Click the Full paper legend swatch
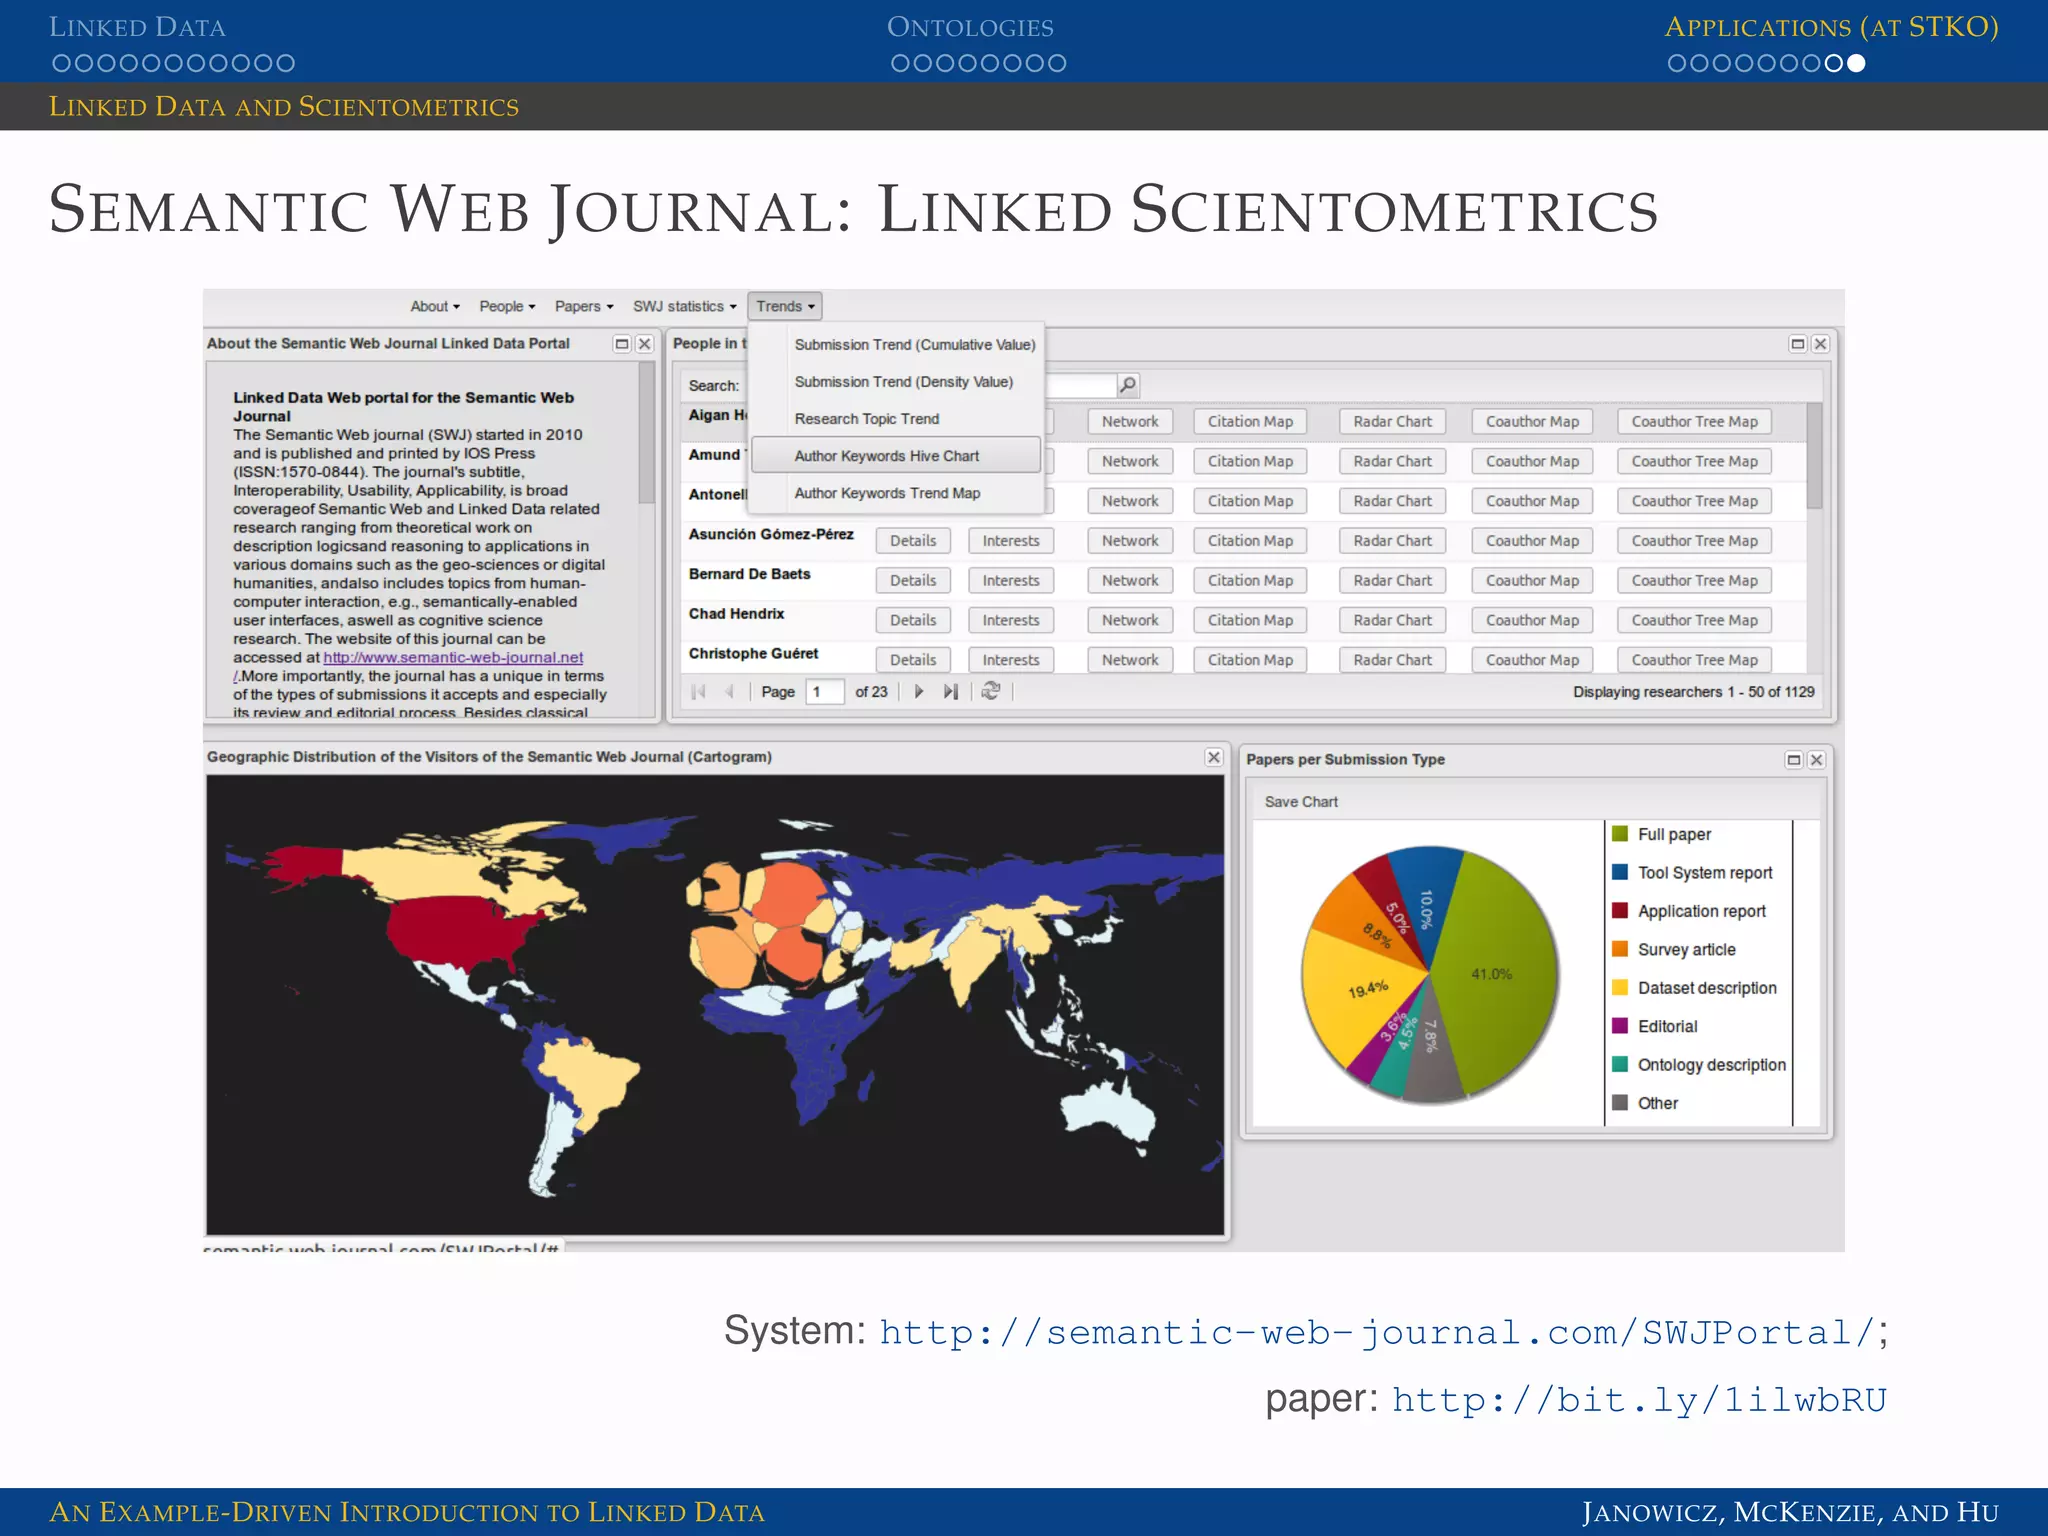 1620,834
